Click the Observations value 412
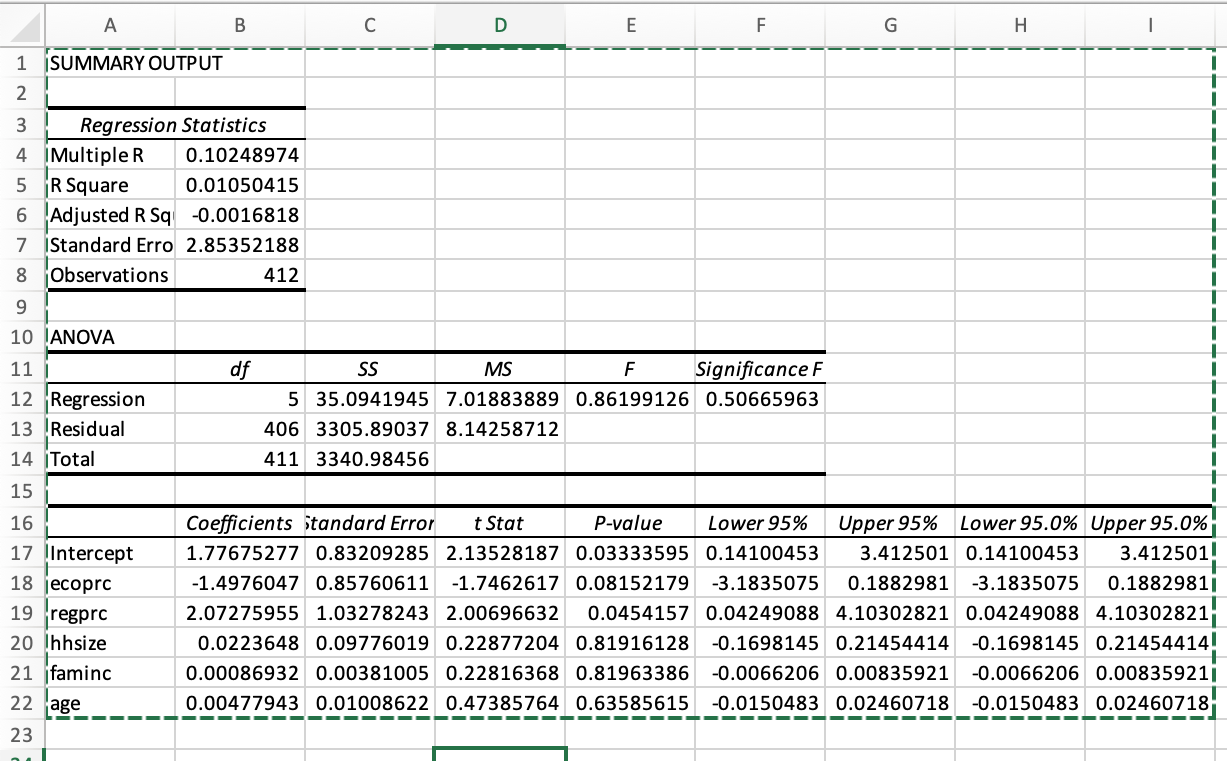The width and height of the screenshot is (1227, 761). pyautogui.click(x=239, y=275)
